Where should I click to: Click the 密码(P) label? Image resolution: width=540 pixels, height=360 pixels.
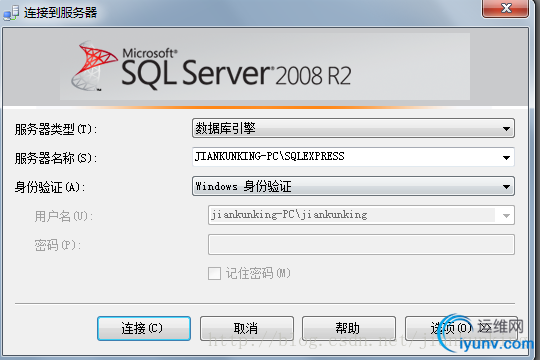pyautogui.click(x=58, y=245)
